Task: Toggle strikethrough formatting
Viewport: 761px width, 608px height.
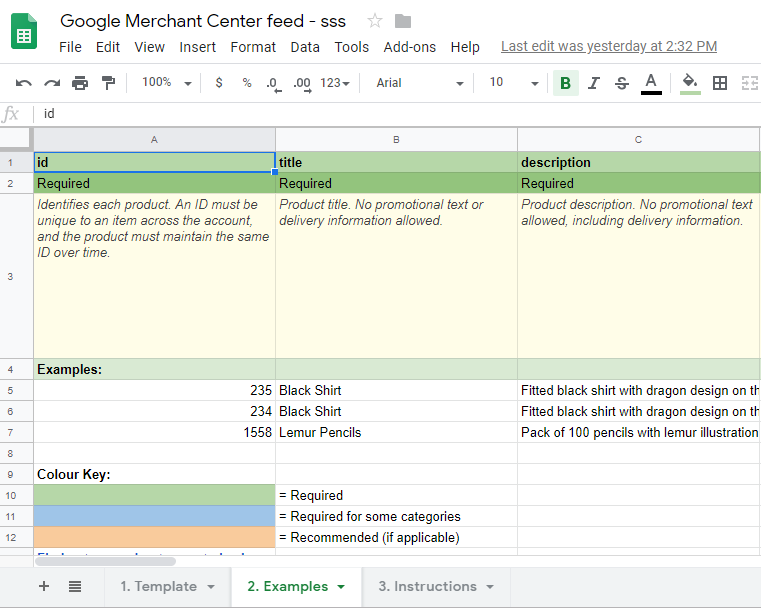Action: click(622, 83)
